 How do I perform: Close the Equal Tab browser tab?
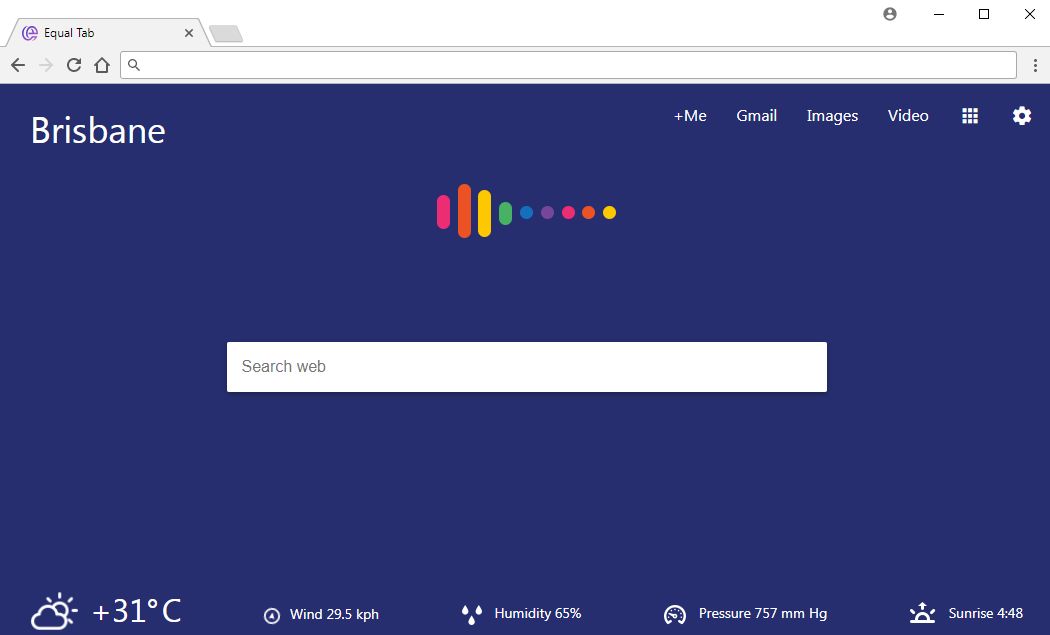[x=189, y=33]
